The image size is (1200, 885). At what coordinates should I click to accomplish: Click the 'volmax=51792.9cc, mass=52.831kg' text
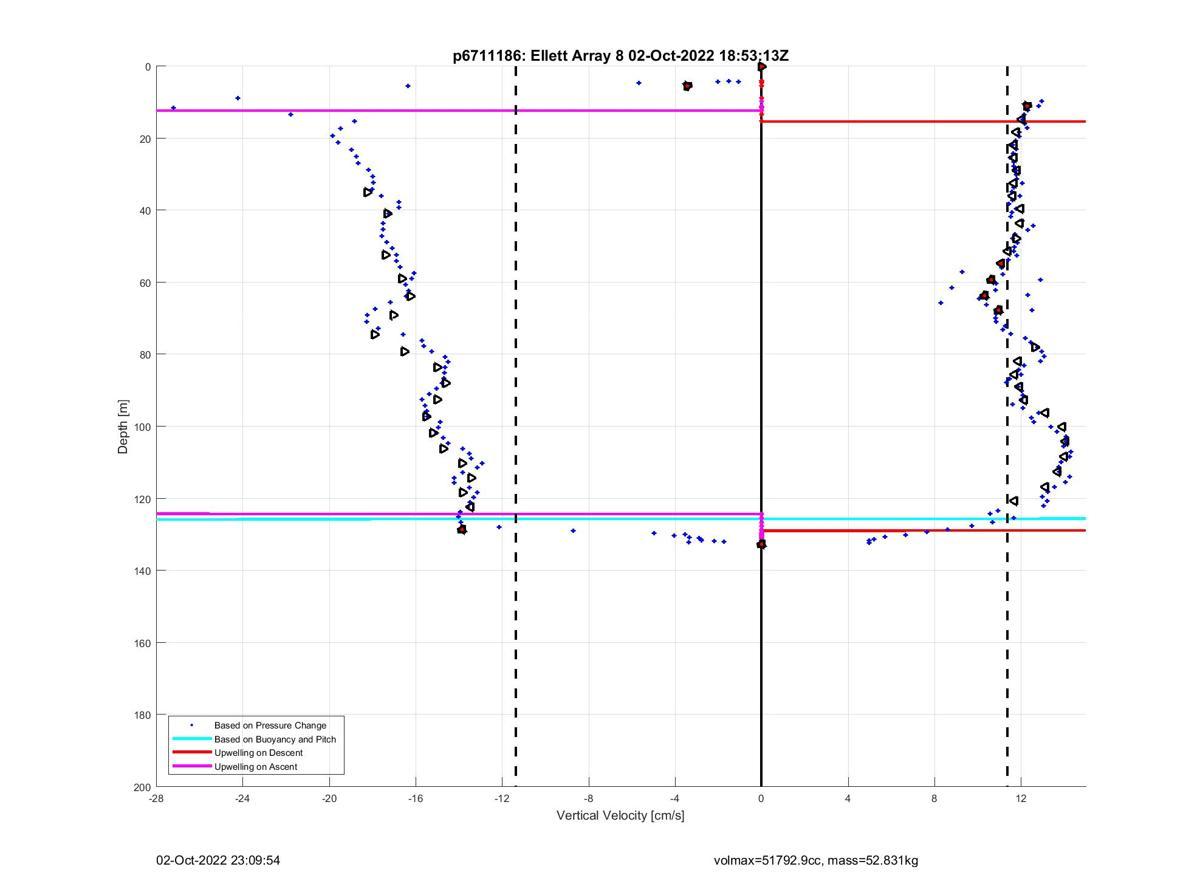coord(816,860)
